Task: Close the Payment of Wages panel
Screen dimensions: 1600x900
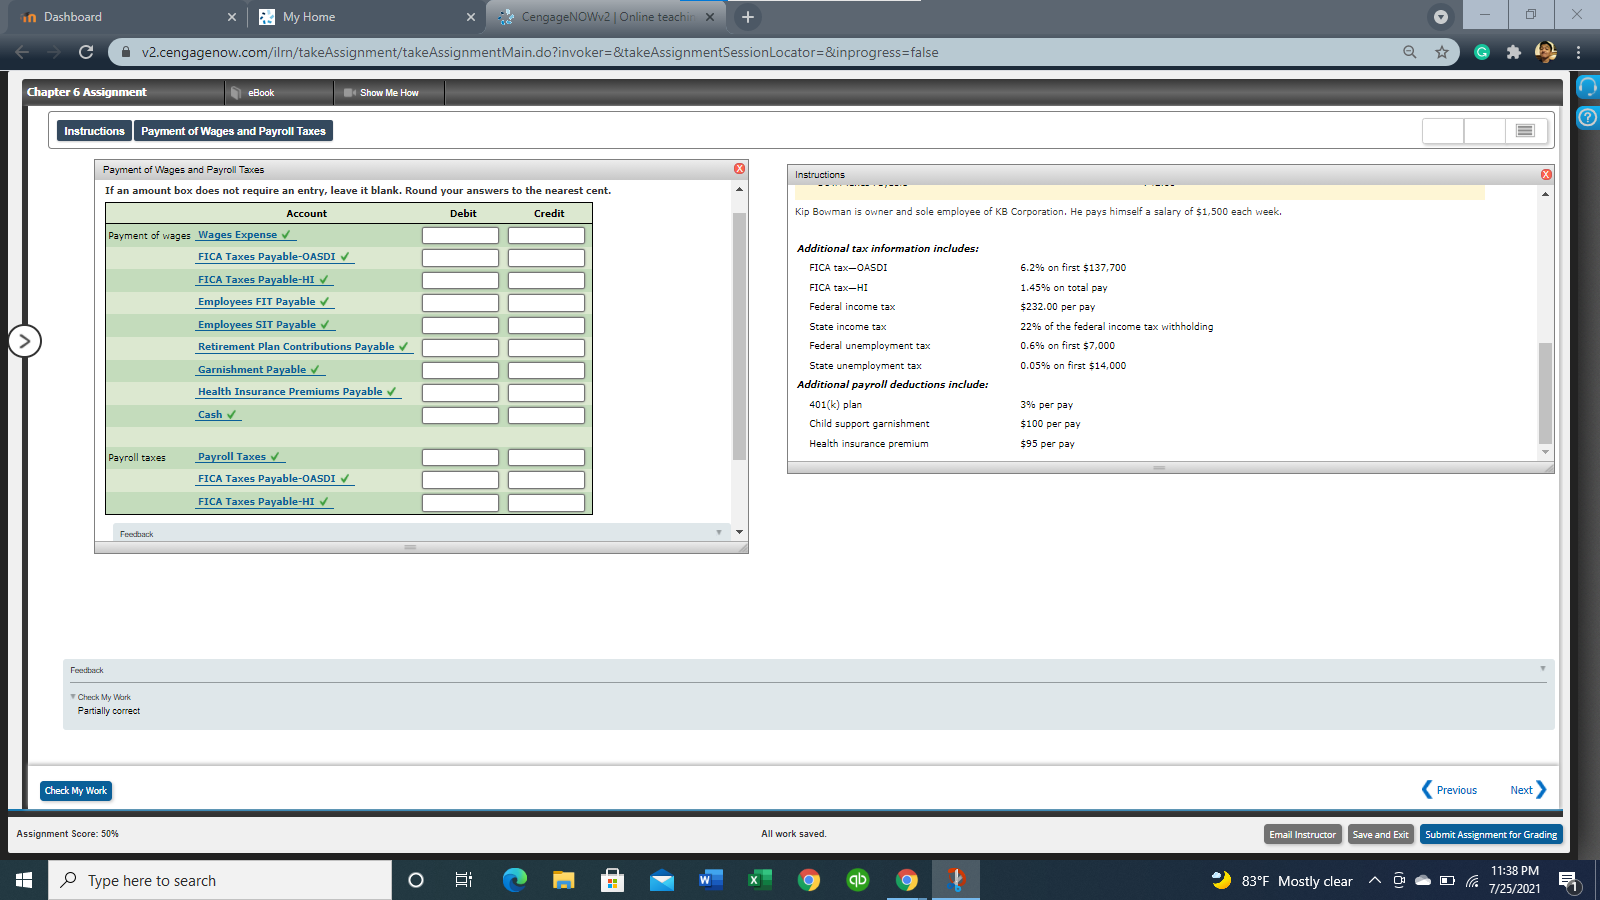Action: 739,169
